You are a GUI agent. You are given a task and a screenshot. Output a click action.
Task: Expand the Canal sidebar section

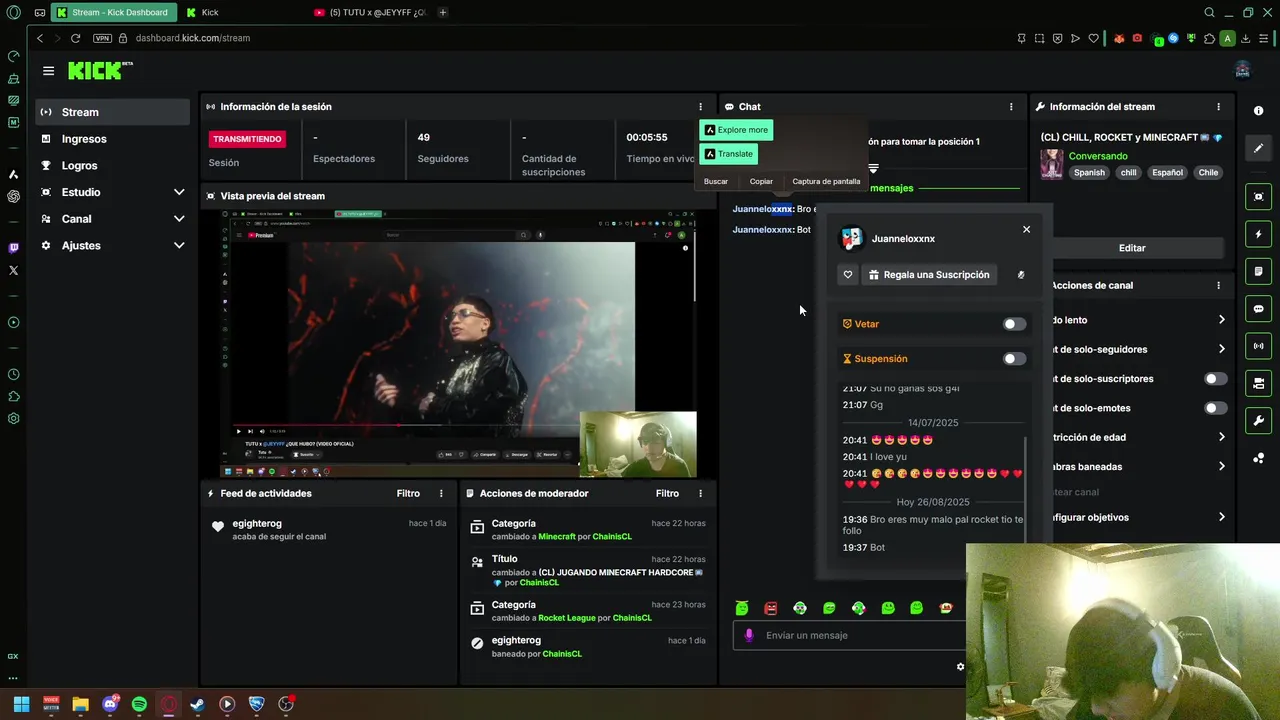pos(179,219)
